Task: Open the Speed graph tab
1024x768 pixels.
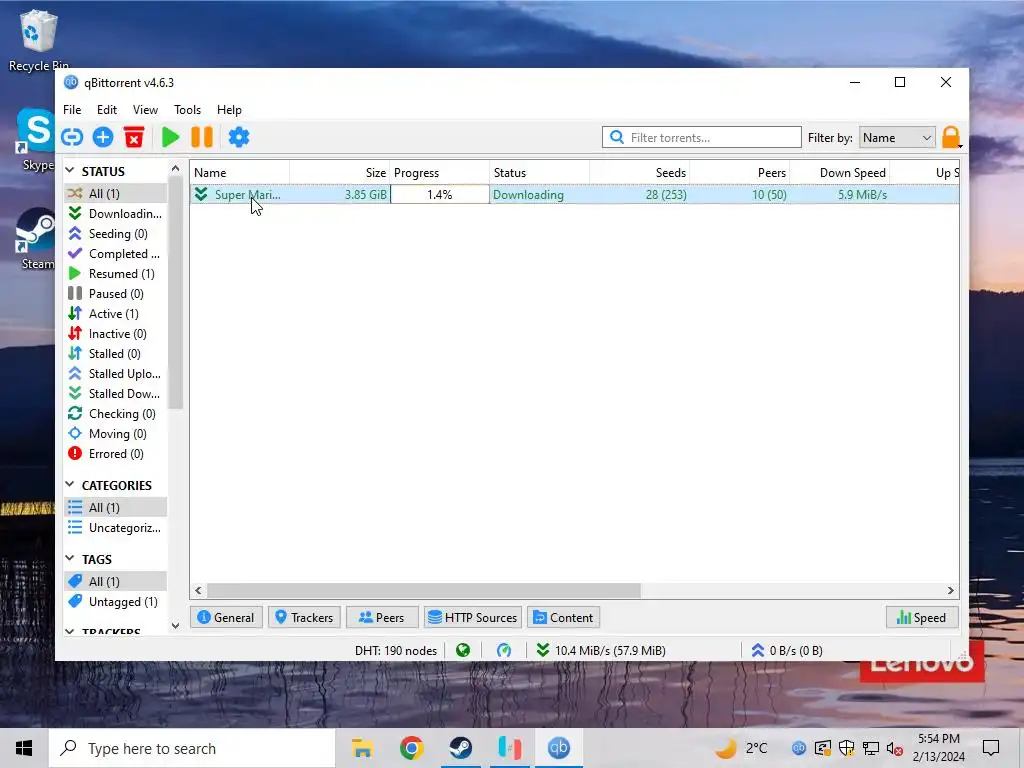Action: (922, 618)
